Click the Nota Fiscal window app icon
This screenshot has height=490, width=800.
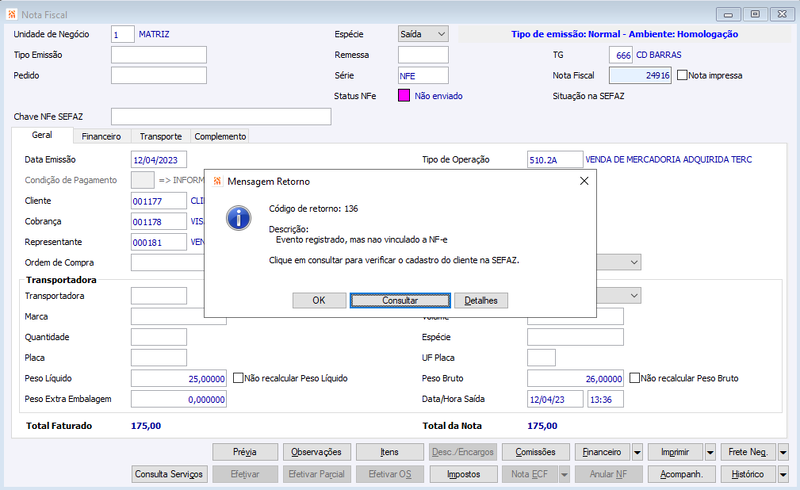[12, 14]
